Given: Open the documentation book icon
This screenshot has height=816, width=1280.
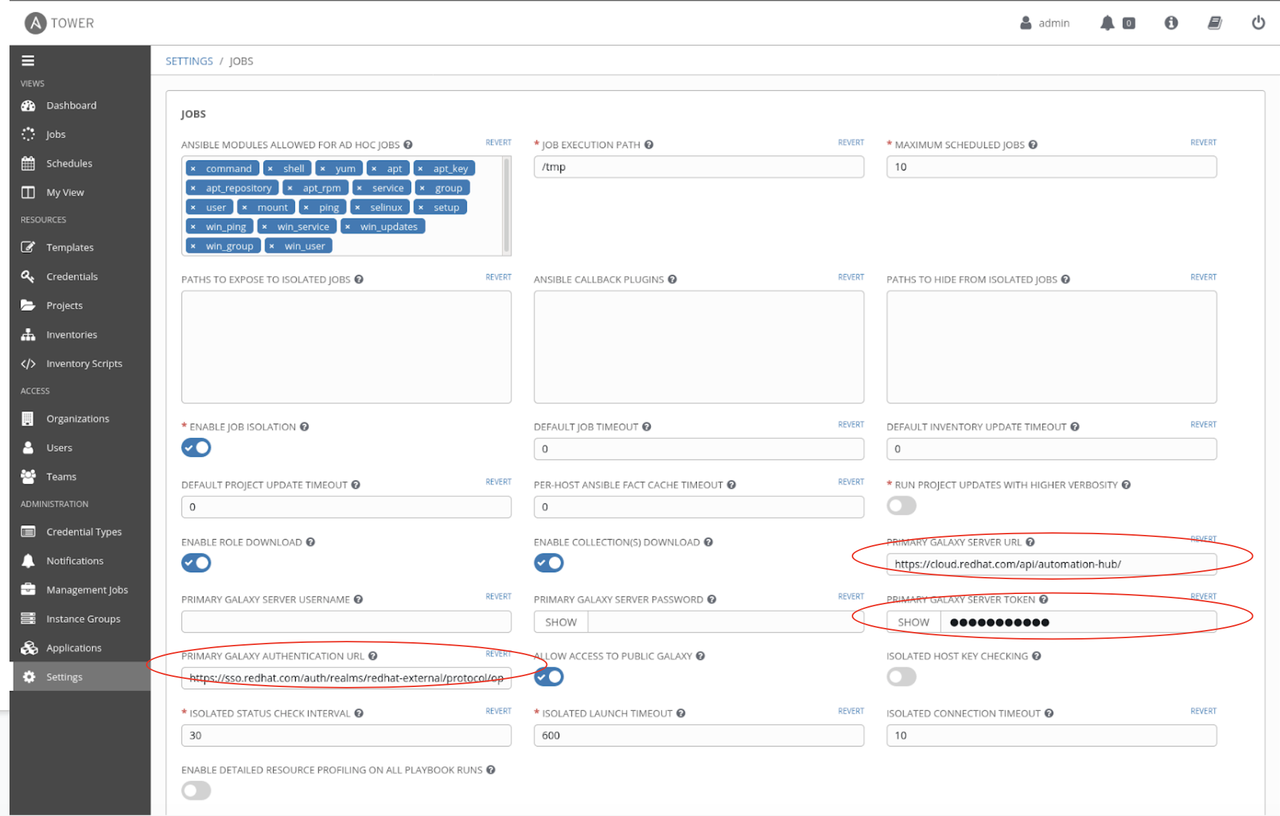Looking at the screenshot, I should tap(1215, 23).
